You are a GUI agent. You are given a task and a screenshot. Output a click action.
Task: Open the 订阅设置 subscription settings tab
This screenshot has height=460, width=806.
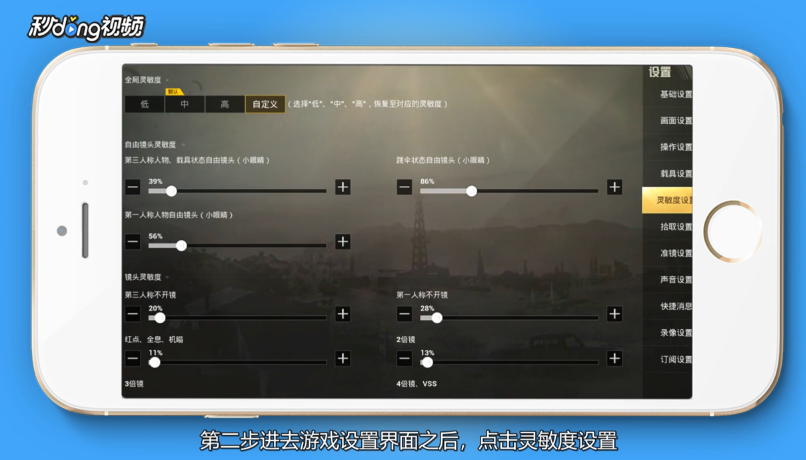tap(668, 359)
